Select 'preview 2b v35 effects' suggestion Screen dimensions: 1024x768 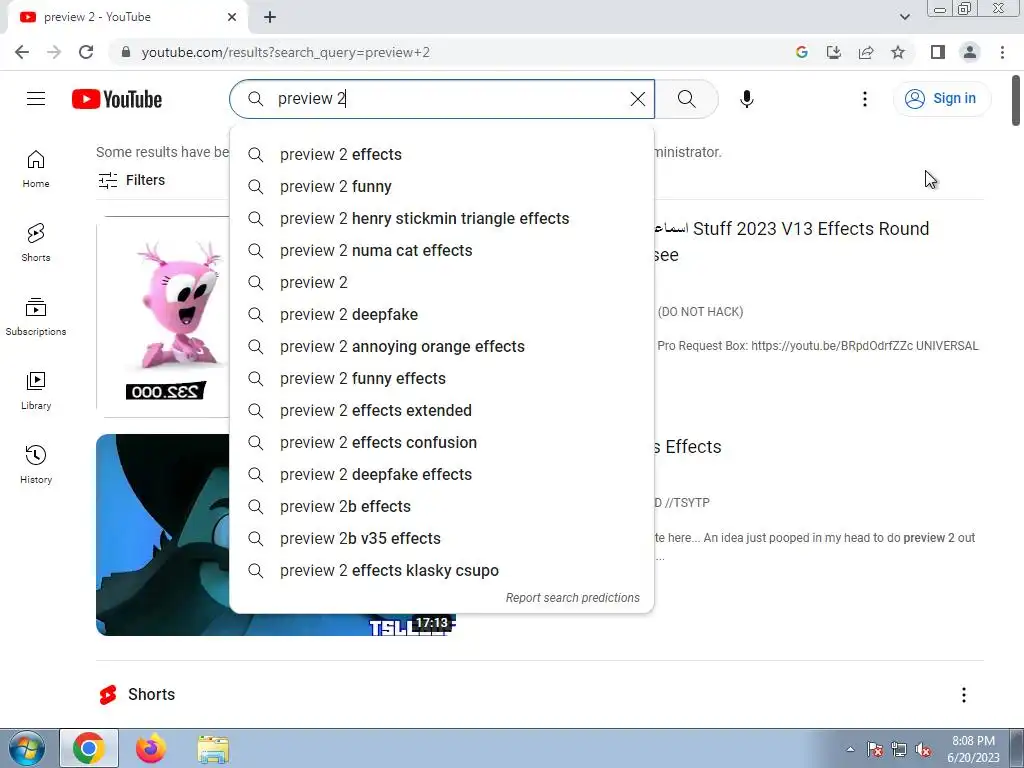pos(441,539)
